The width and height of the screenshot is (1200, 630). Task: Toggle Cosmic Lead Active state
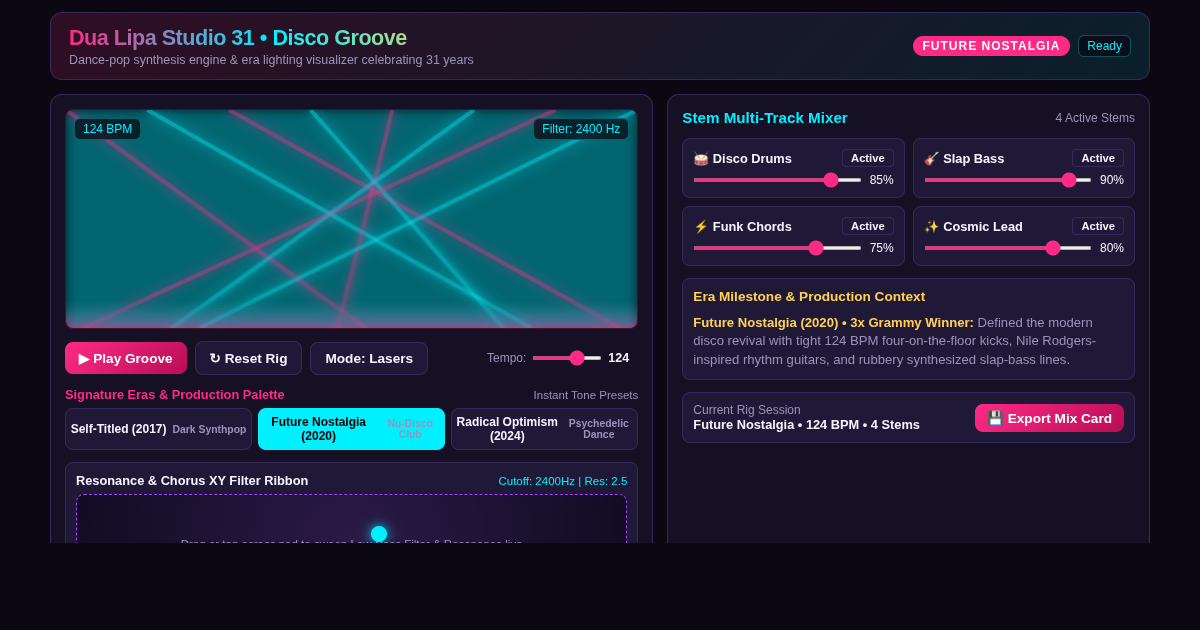(1098, 226)
